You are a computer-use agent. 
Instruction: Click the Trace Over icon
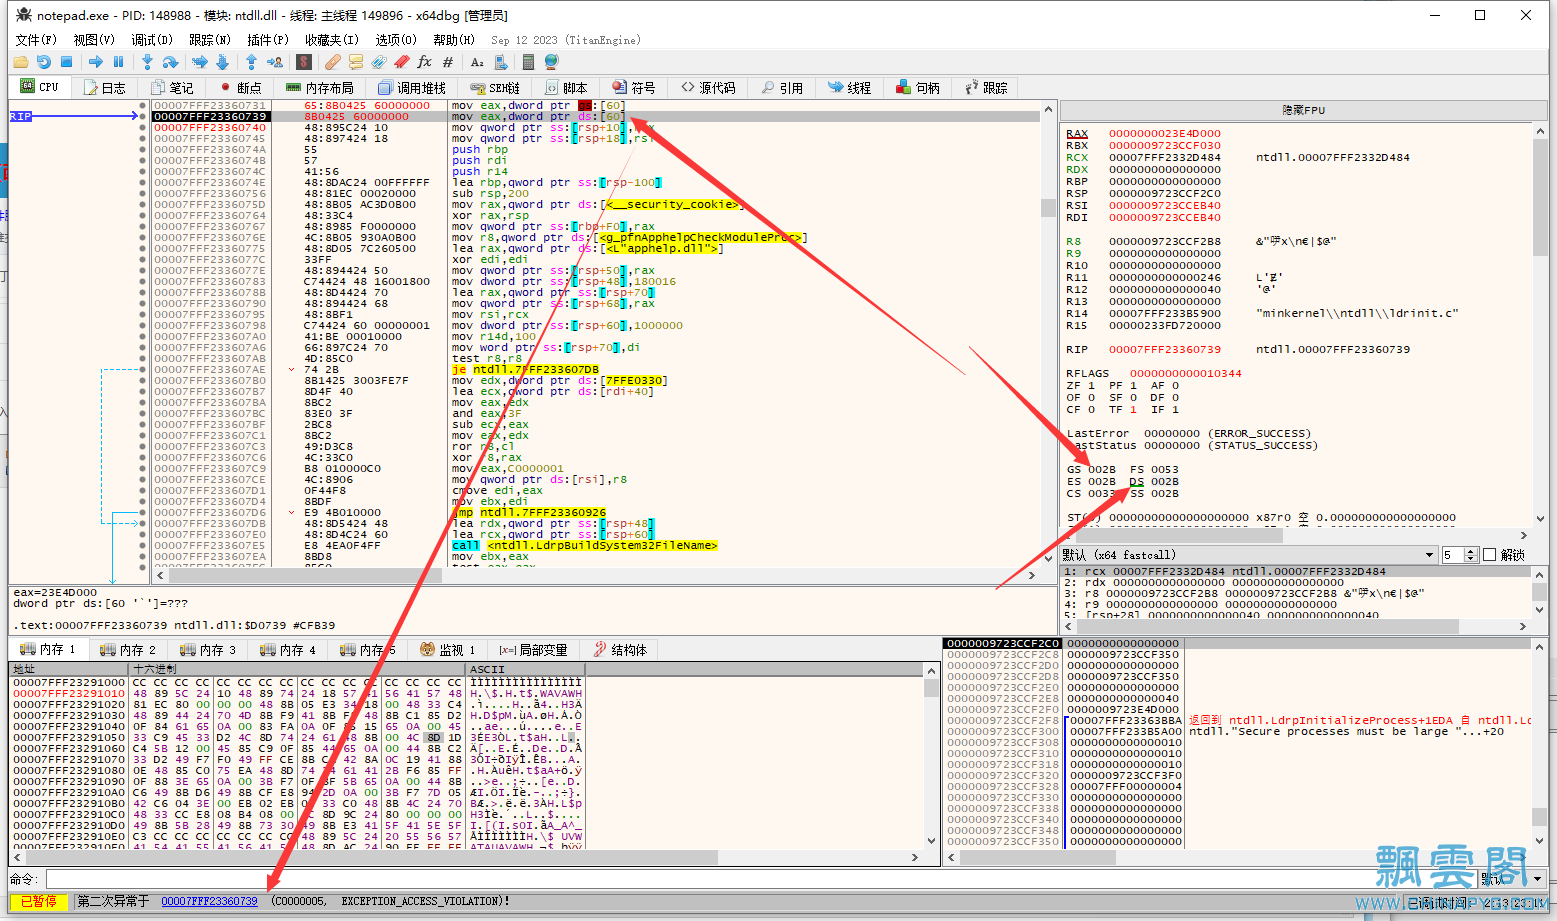(222, 62)
